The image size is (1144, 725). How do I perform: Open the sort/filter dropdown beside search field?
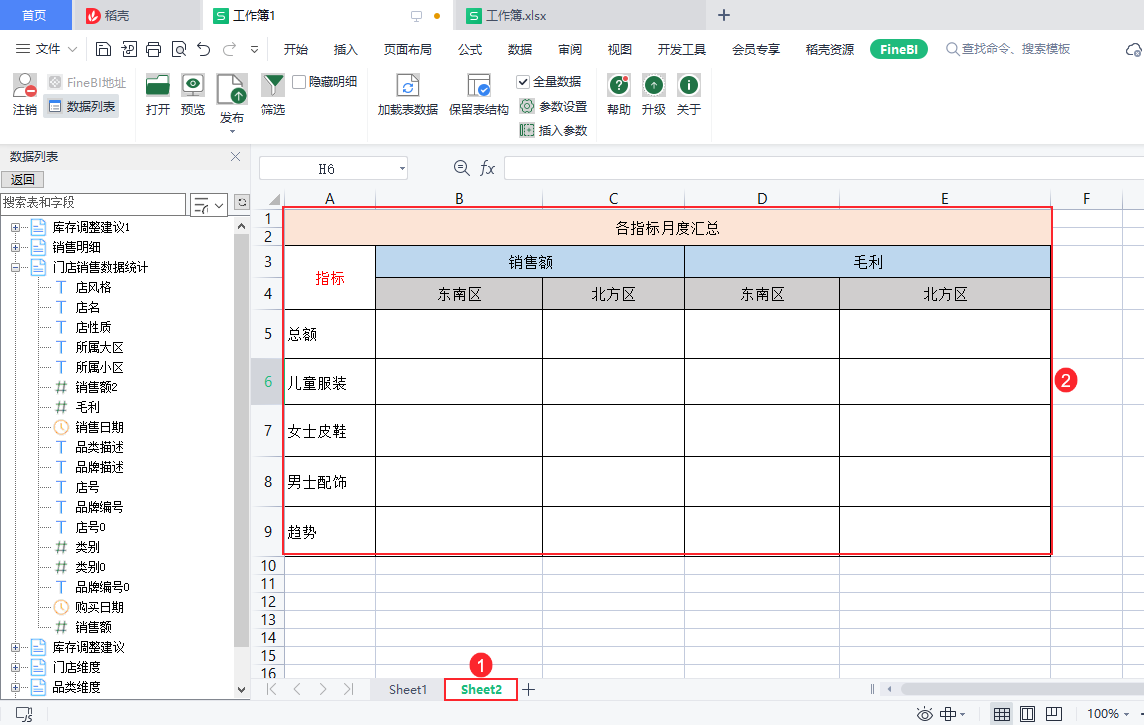pos(209,205)
